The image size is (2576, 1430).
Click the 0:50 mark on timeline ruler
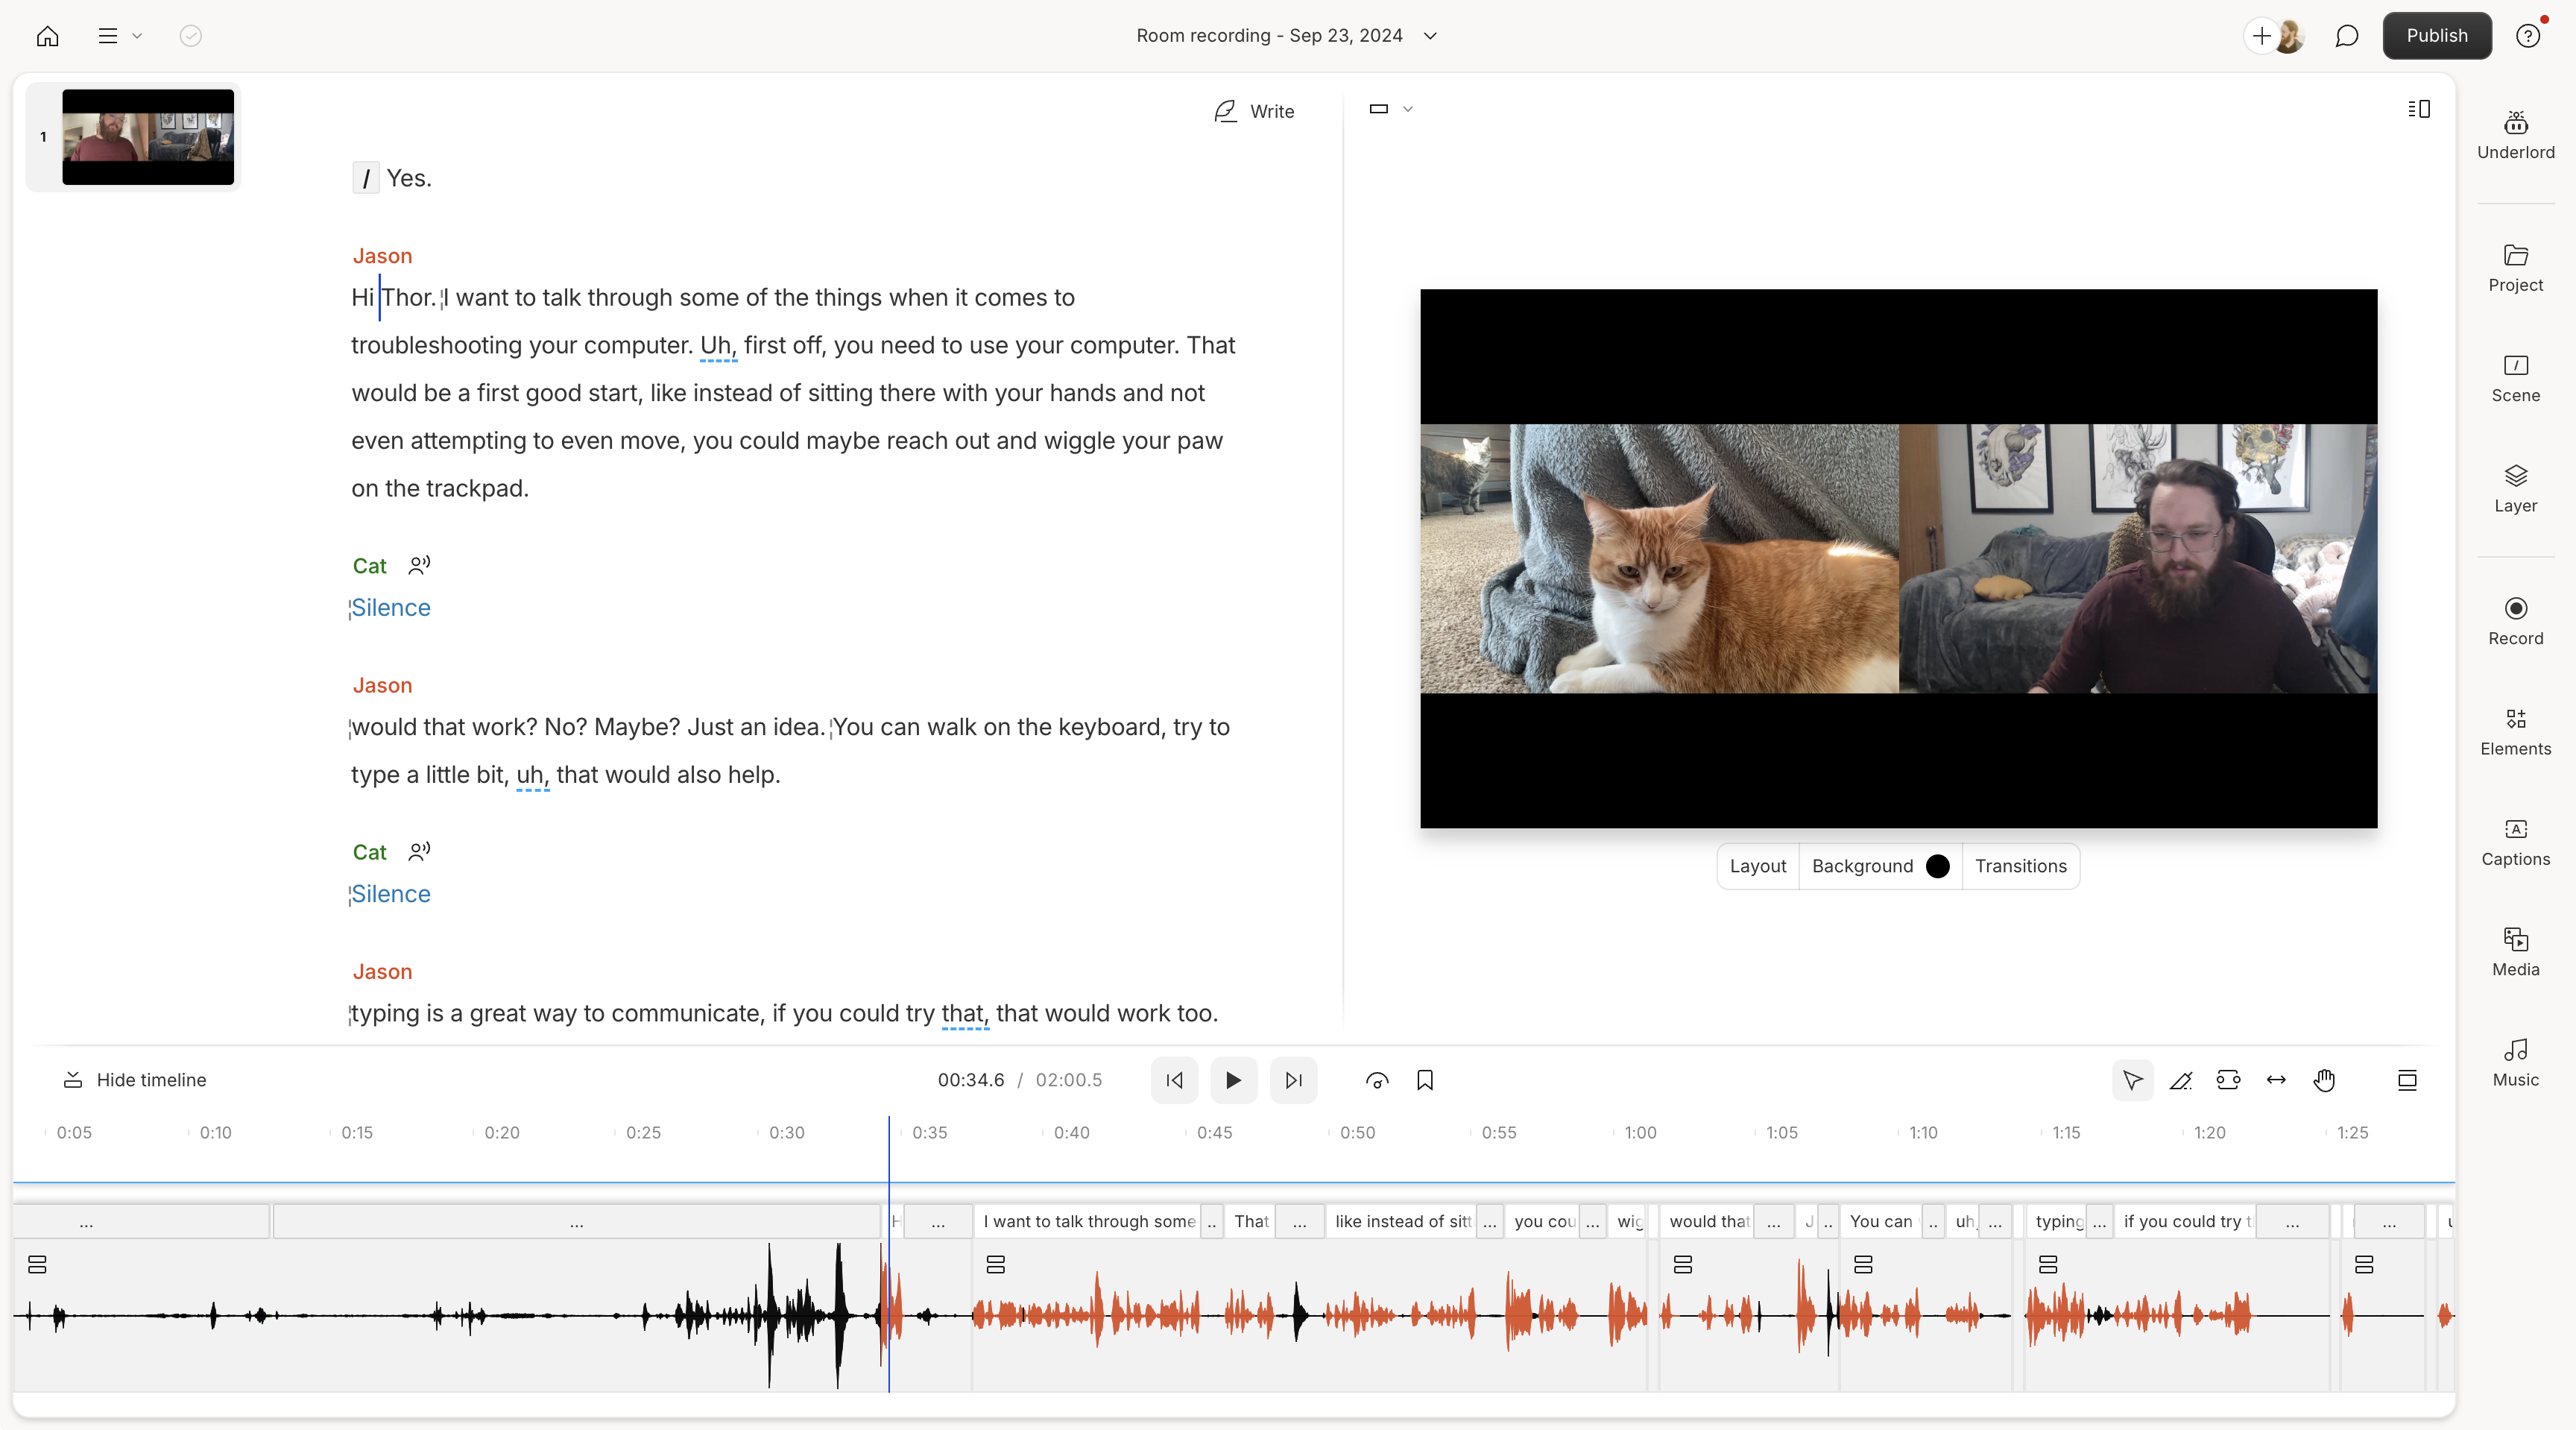point(1357,1133)
